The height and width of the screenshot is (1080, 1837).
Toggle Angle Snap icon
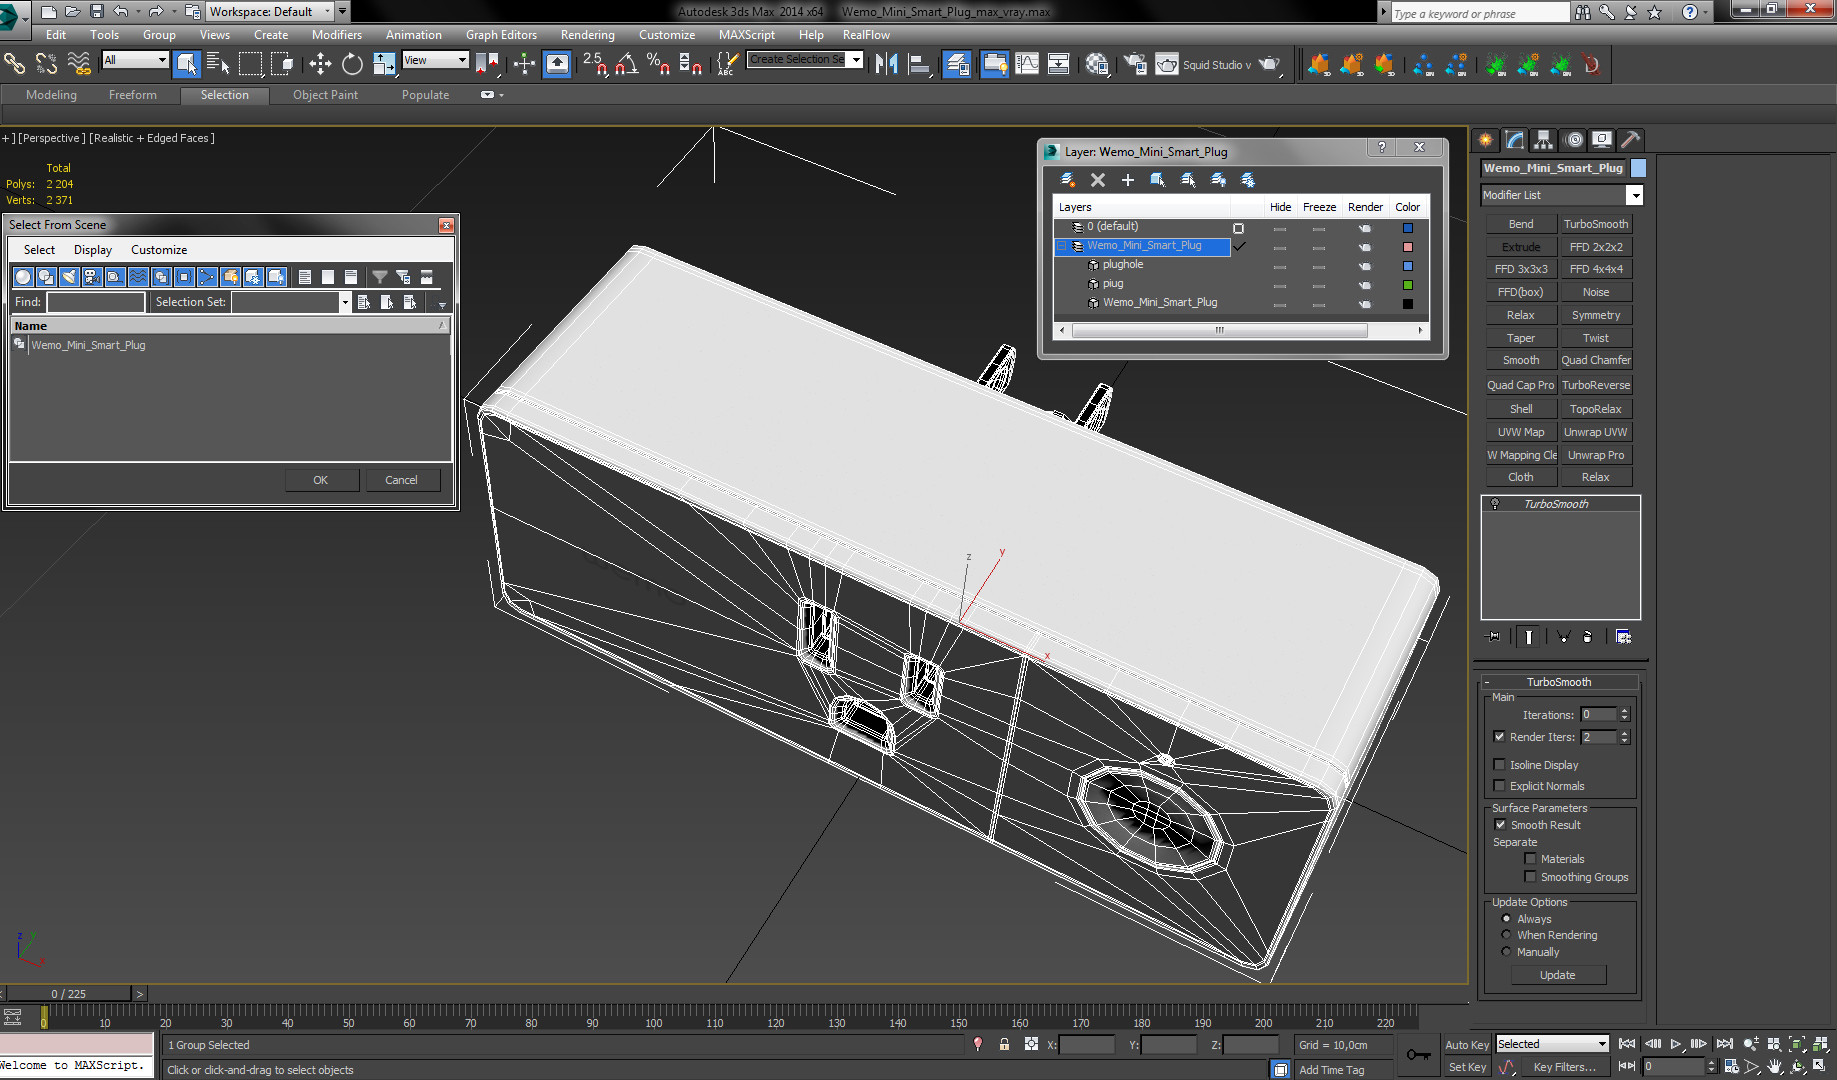[x=626, y=64]
